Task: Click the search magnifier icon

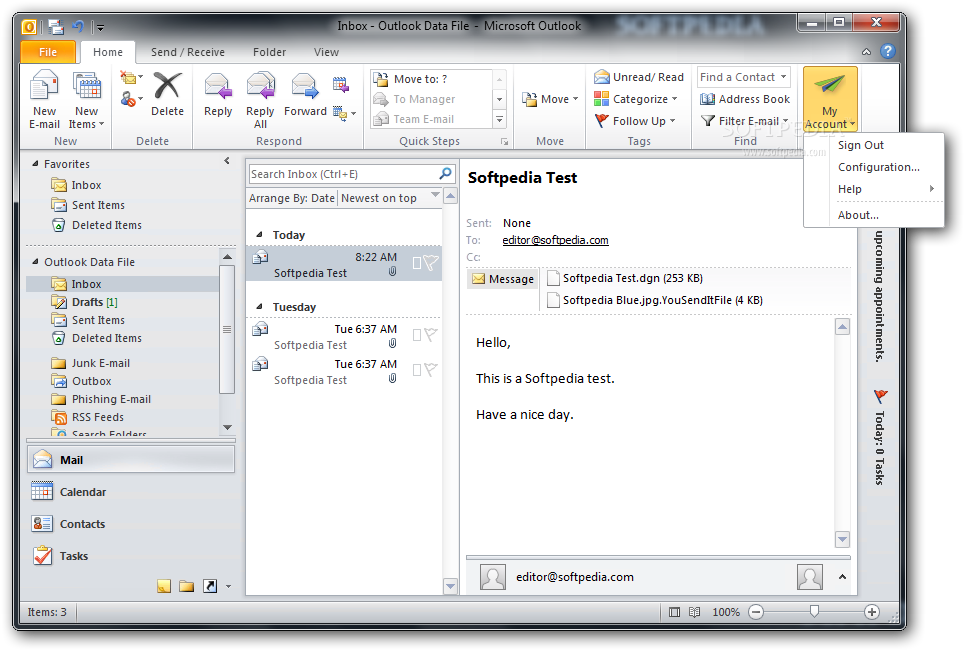Action: click(446, 174)
